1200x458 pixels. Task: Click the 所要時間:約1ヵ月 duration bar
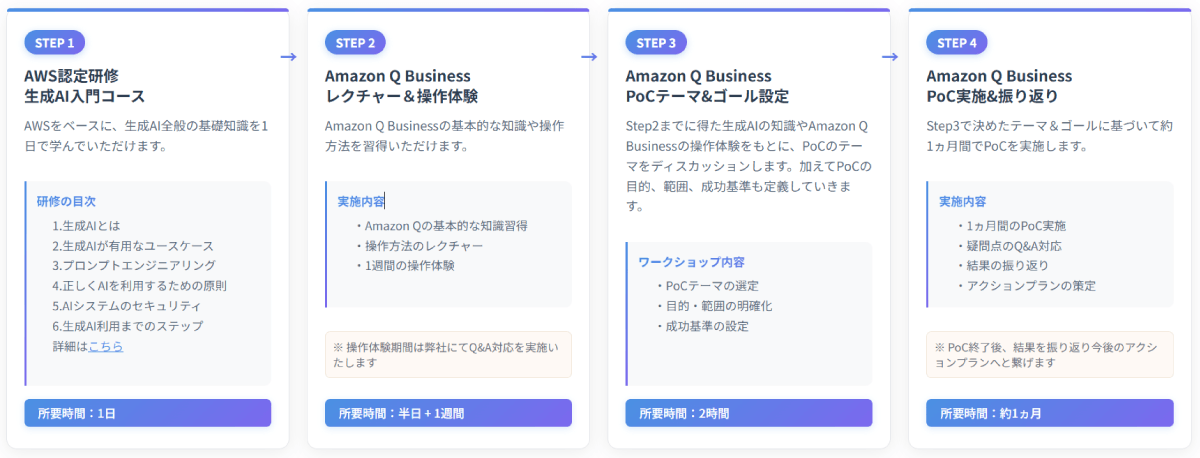point(1049,413)
